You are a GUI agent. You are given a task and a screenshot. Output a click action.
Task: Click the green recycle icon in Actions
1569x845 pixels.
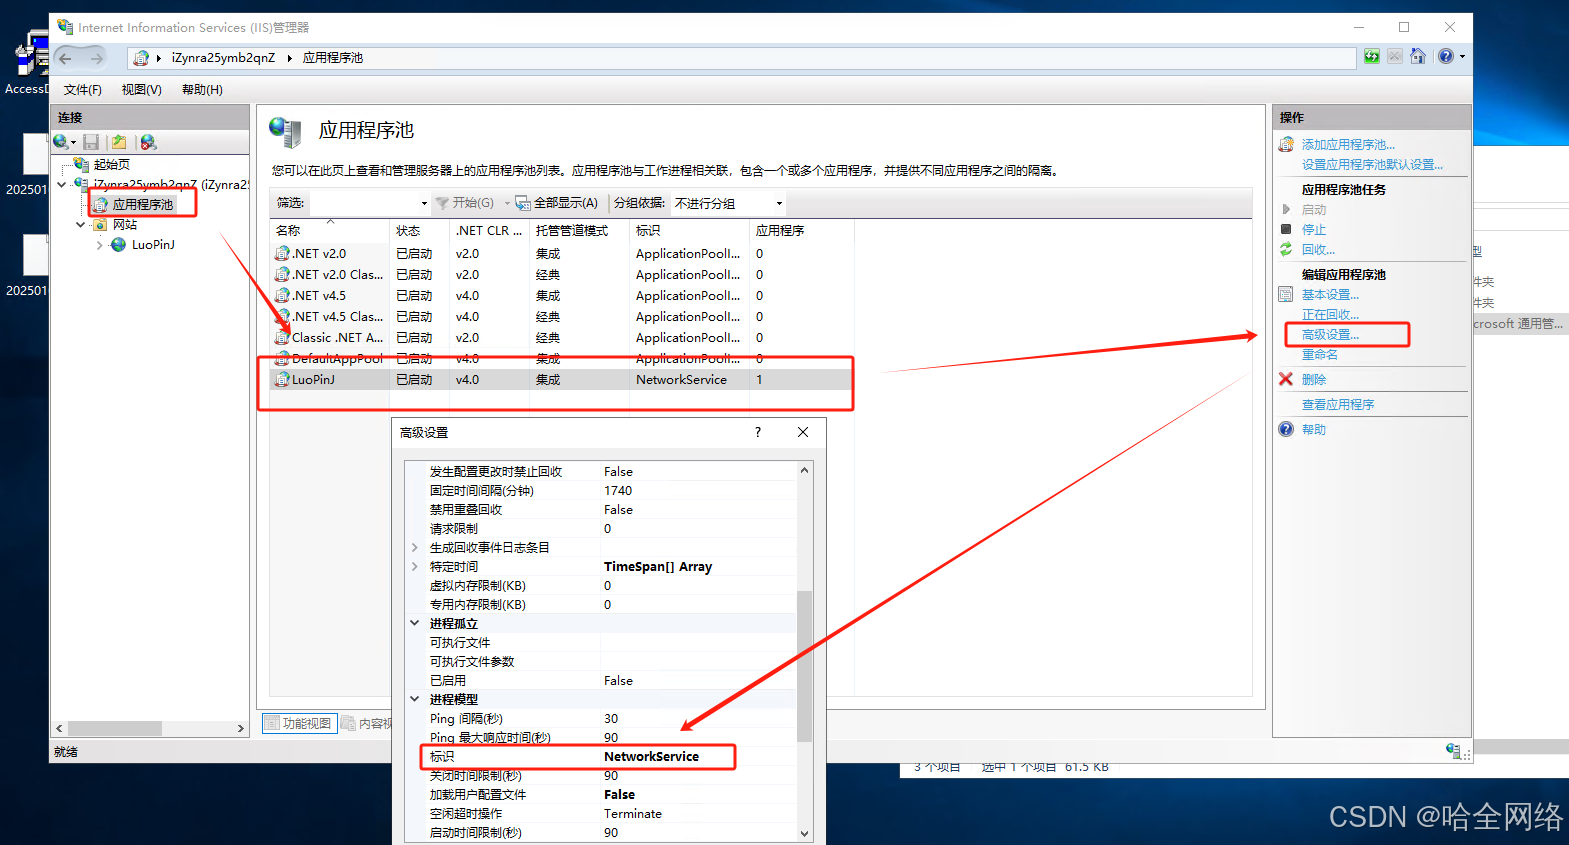click(1286, 249)
